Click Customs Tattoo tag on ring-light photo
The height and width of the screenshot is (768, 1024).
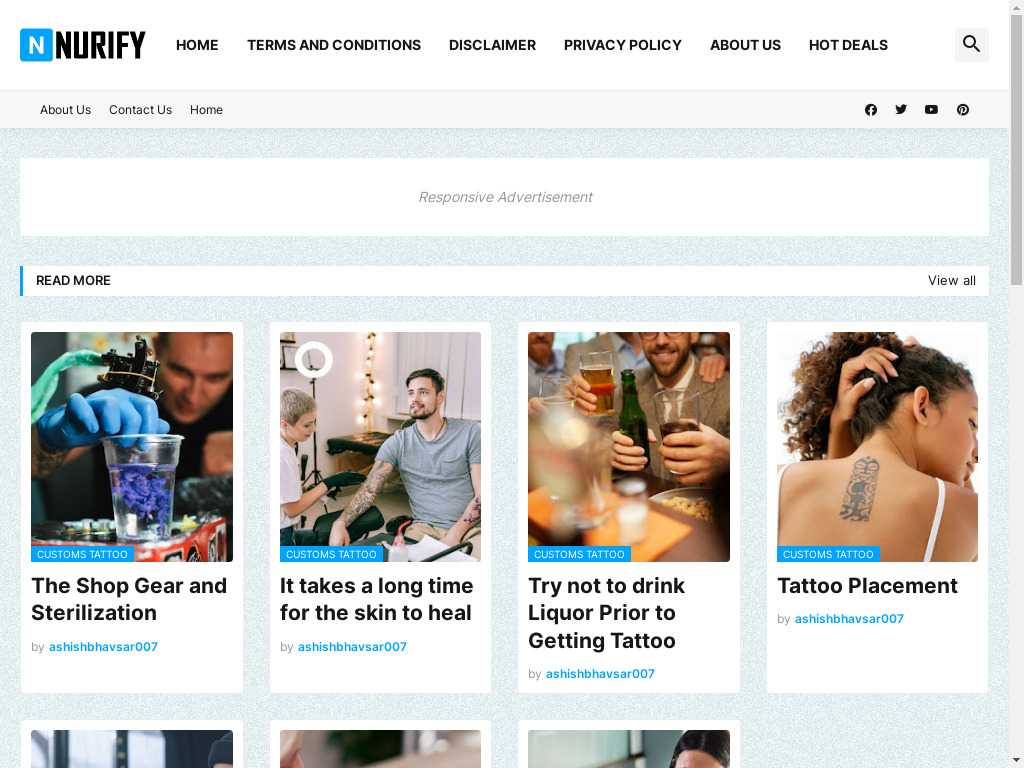331,554
